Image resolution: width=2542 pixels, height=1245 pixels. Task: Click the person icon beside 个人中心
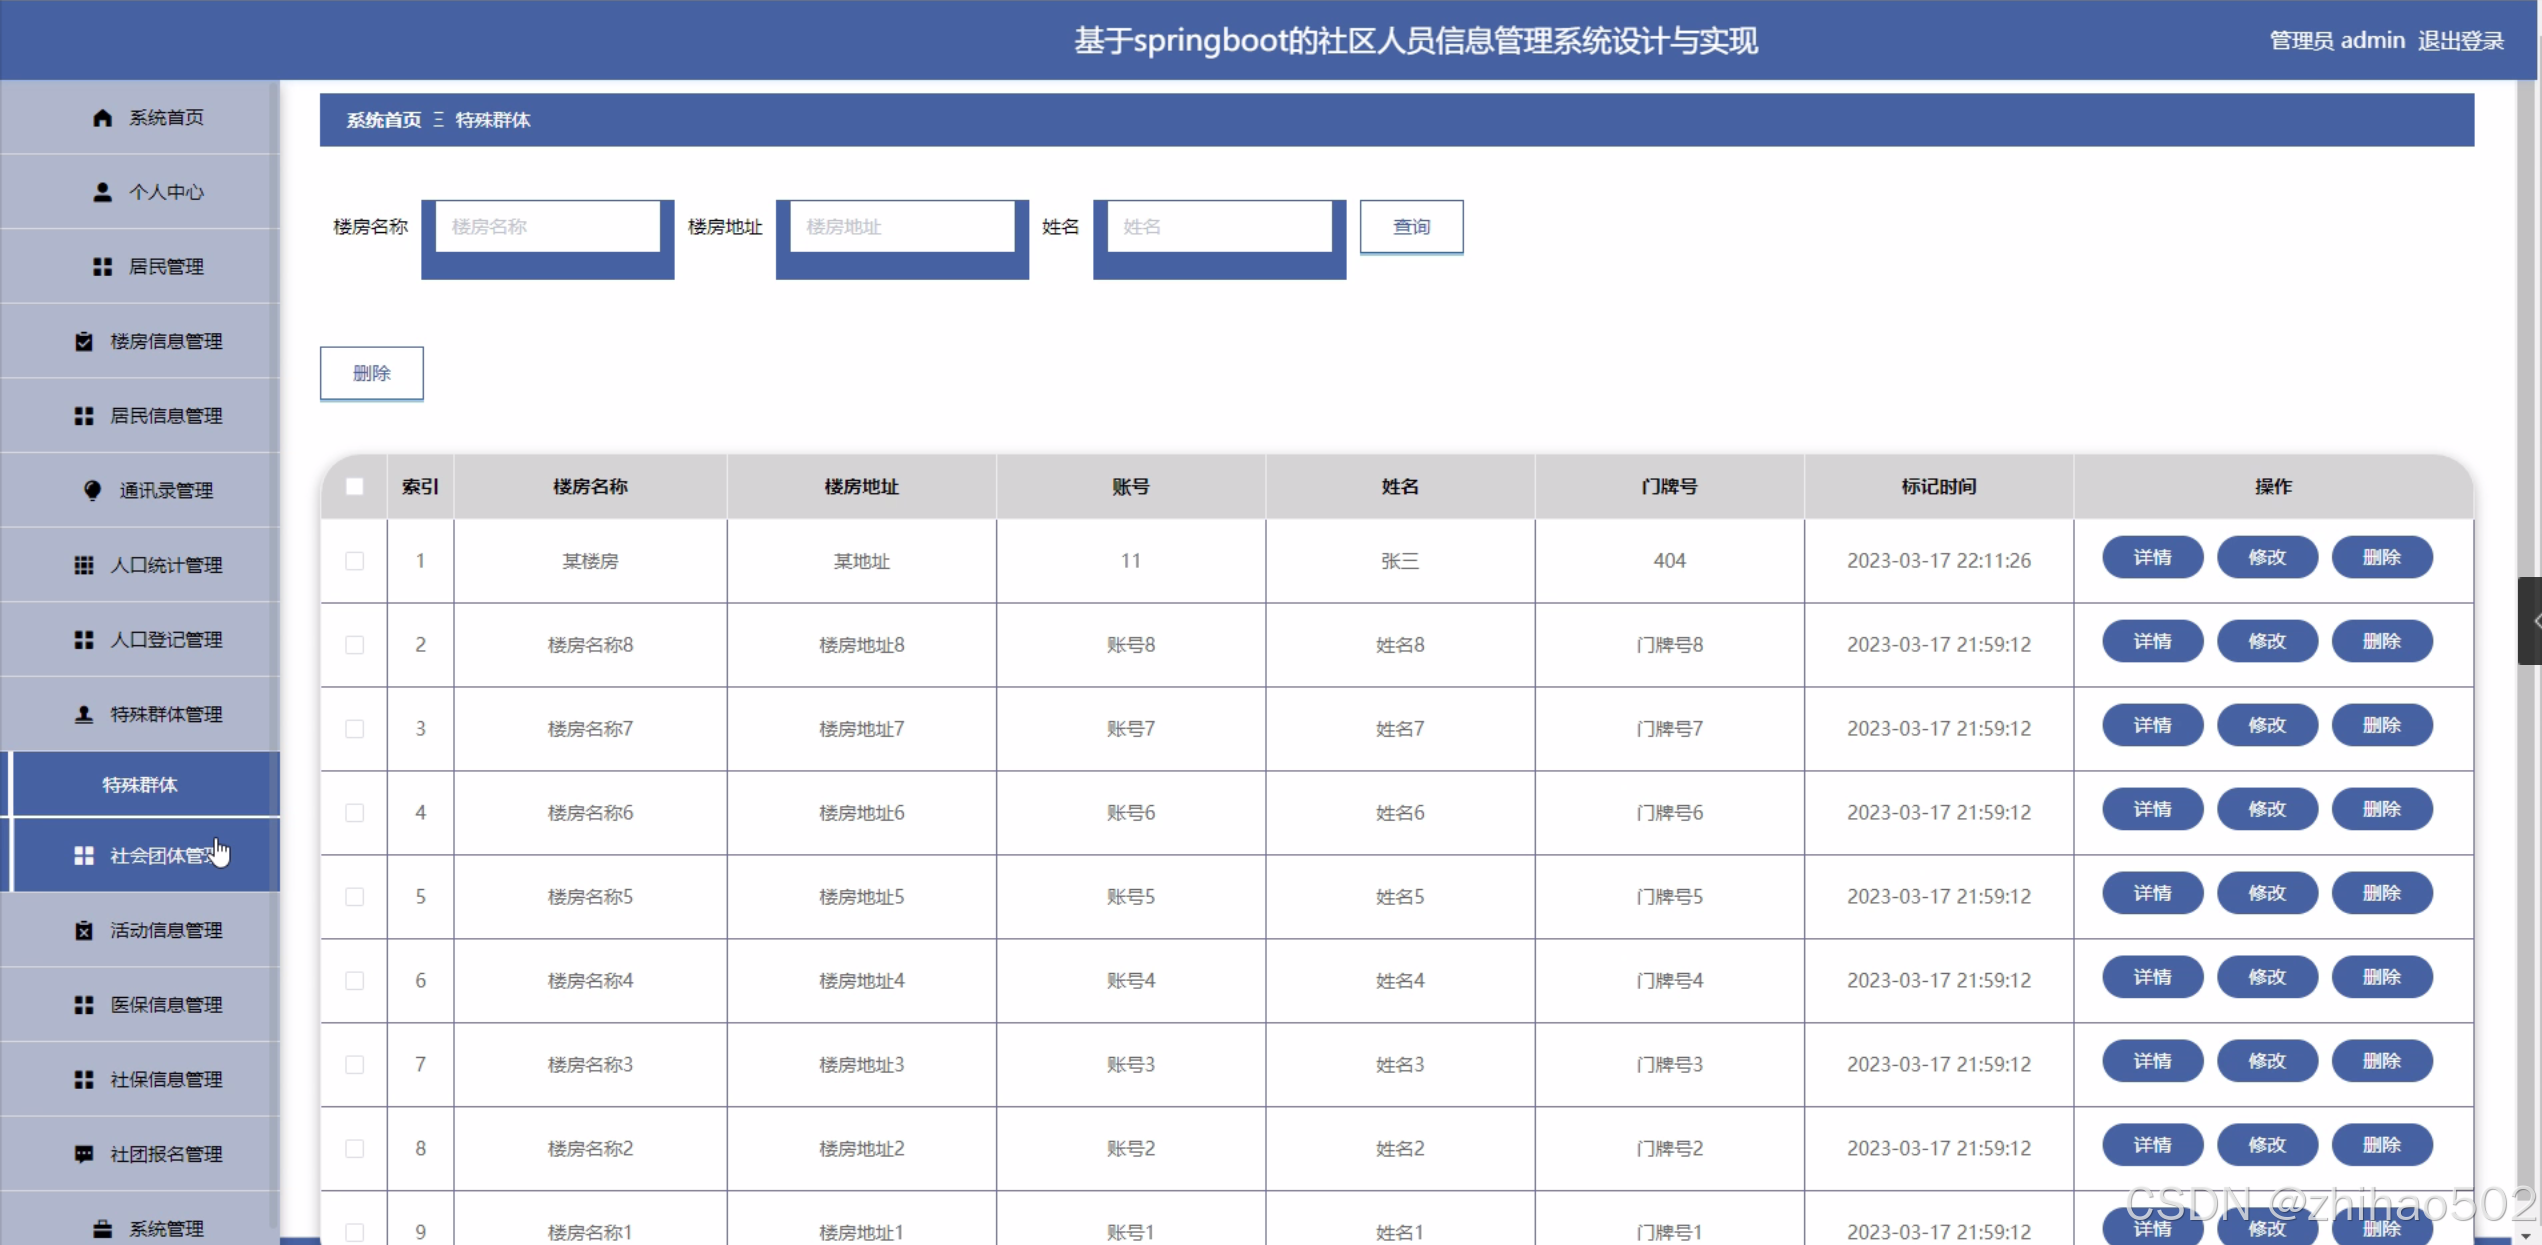[x=102, y=192]
